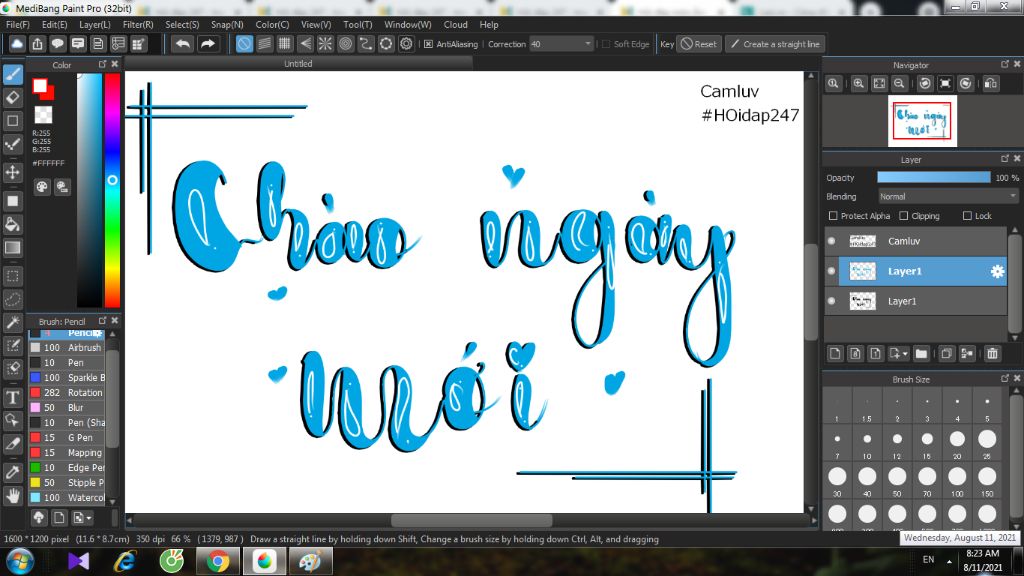Screen dimensions: 1024x576
Task: Select the Magic Wand tool
Action: (x=13, y=323)
